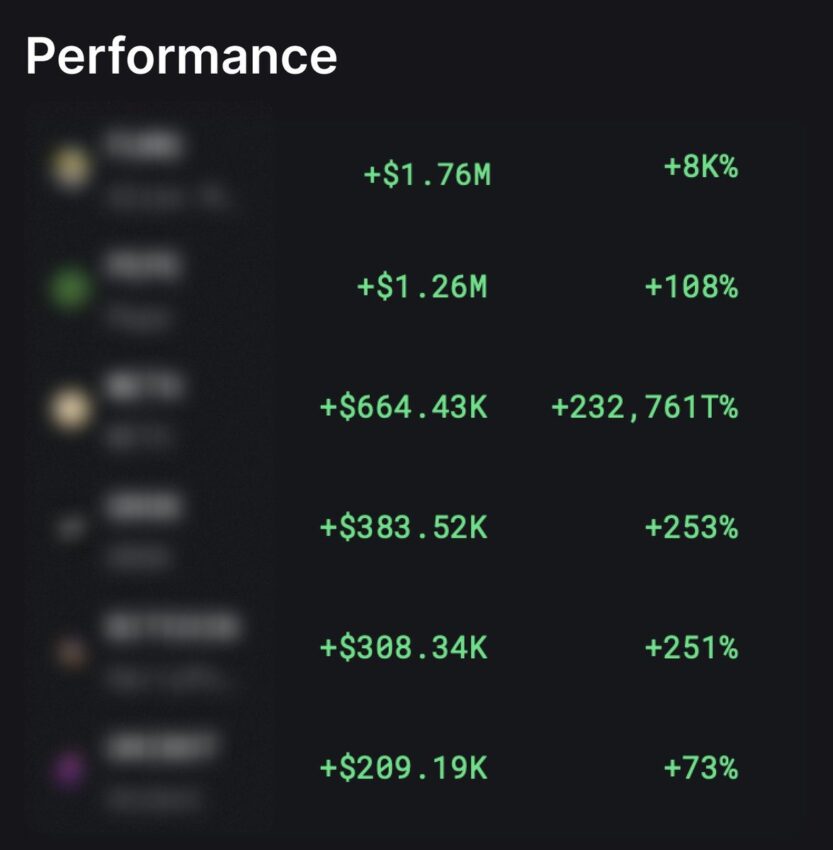Open the purple token icon beside +$209.19K
This screenshot has height=850, width=833.
click(x=70, y=769)
